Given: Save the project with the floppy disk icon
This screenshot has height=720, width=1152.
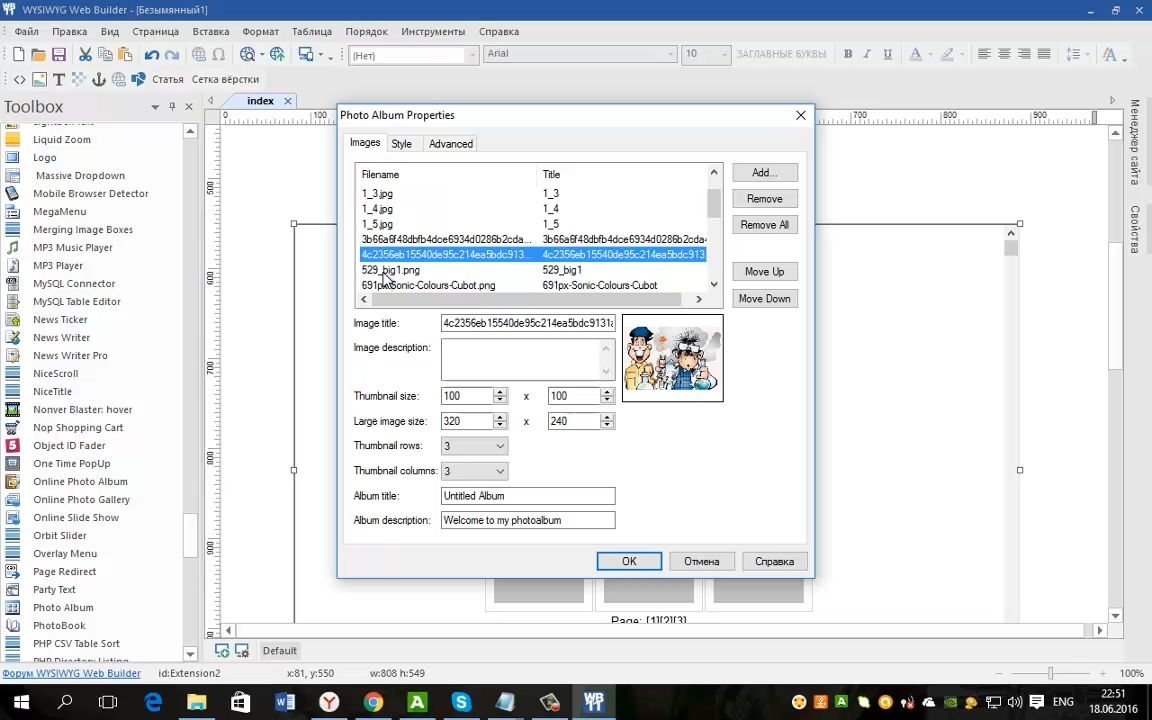Looking at the screenshot, I should (x=59, y=54).
